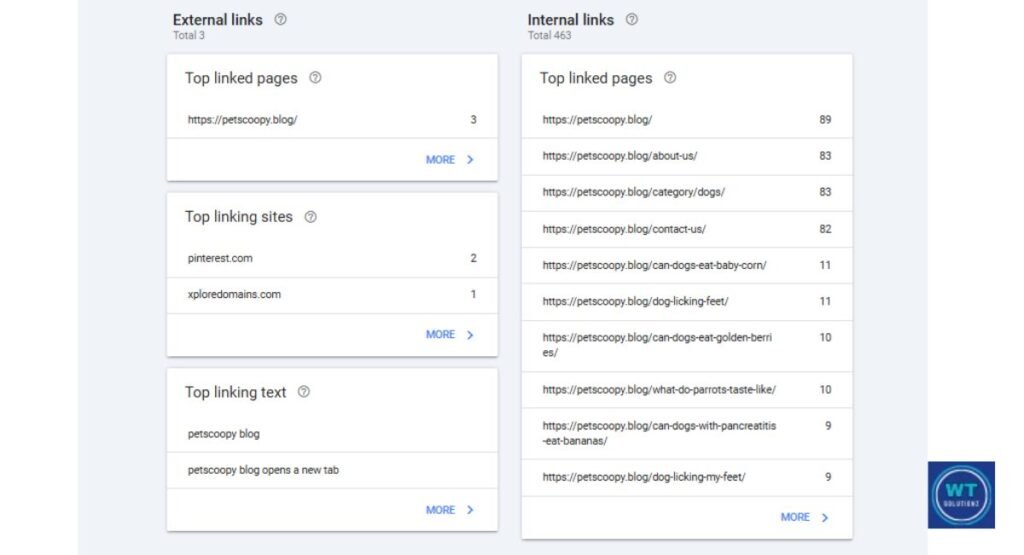Select 'petscoopy blog' linking text row
1024x555 pixels.
point(332,434)
